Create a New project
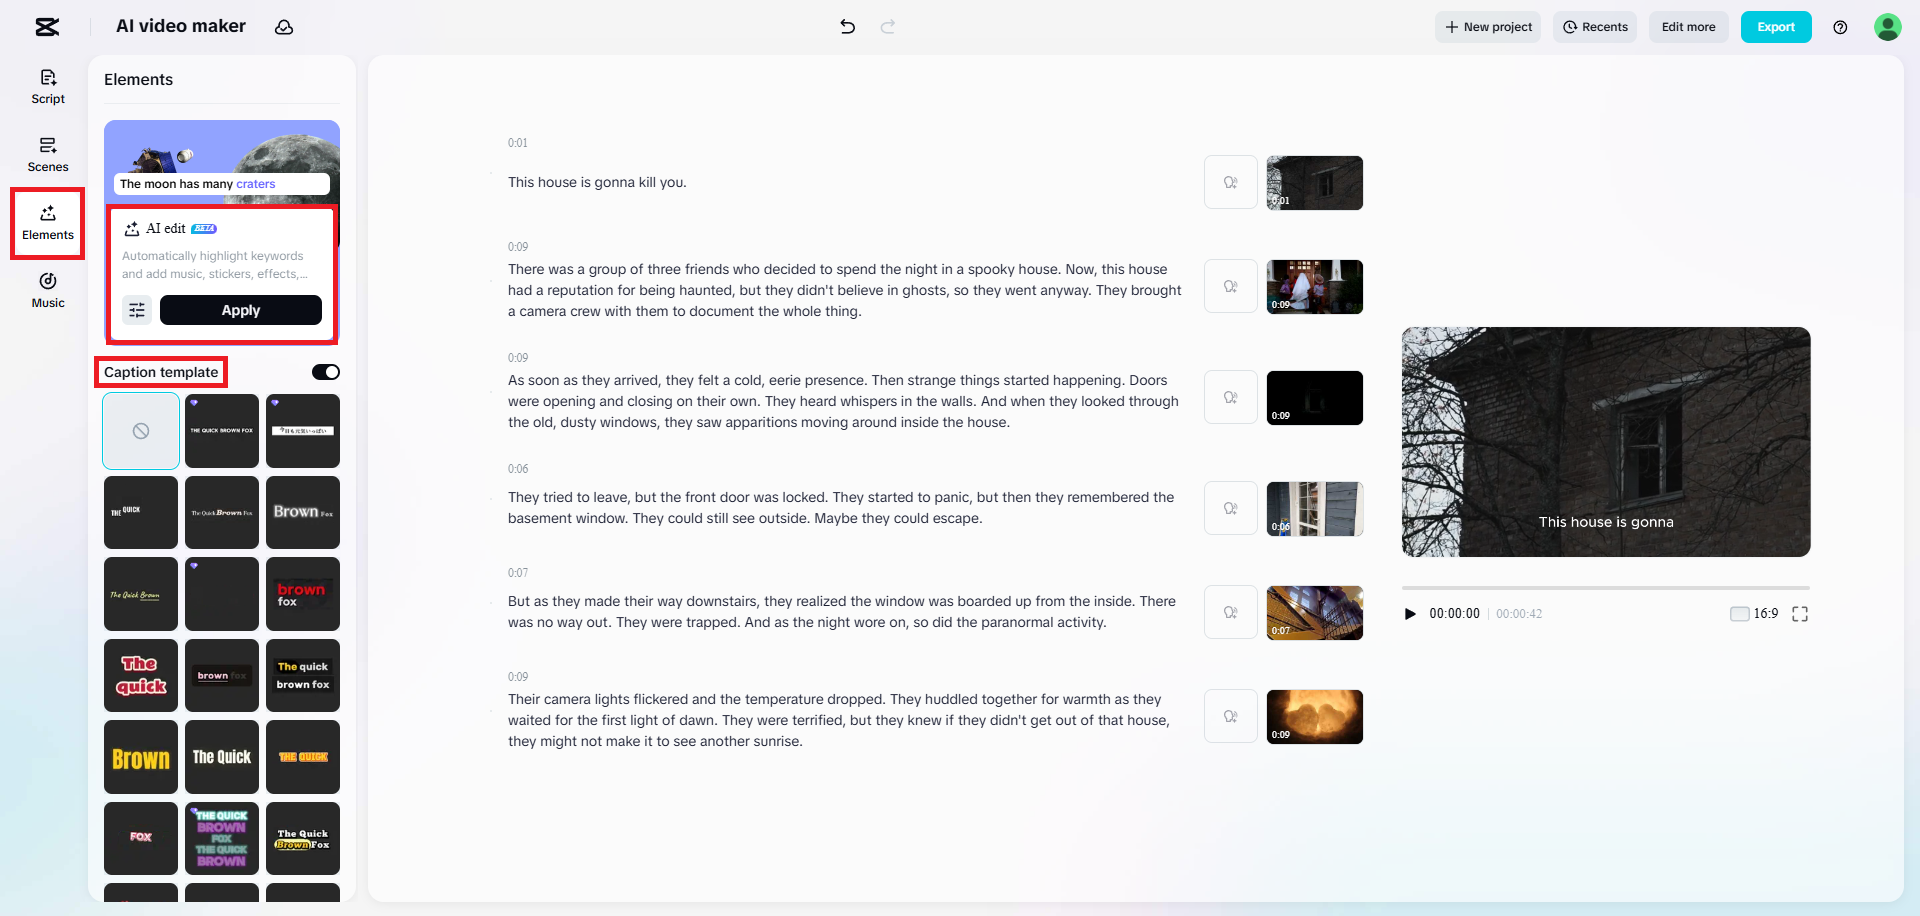This screenshot has width=1920, height=916. pyautogui.click(x=1487, y=27)
